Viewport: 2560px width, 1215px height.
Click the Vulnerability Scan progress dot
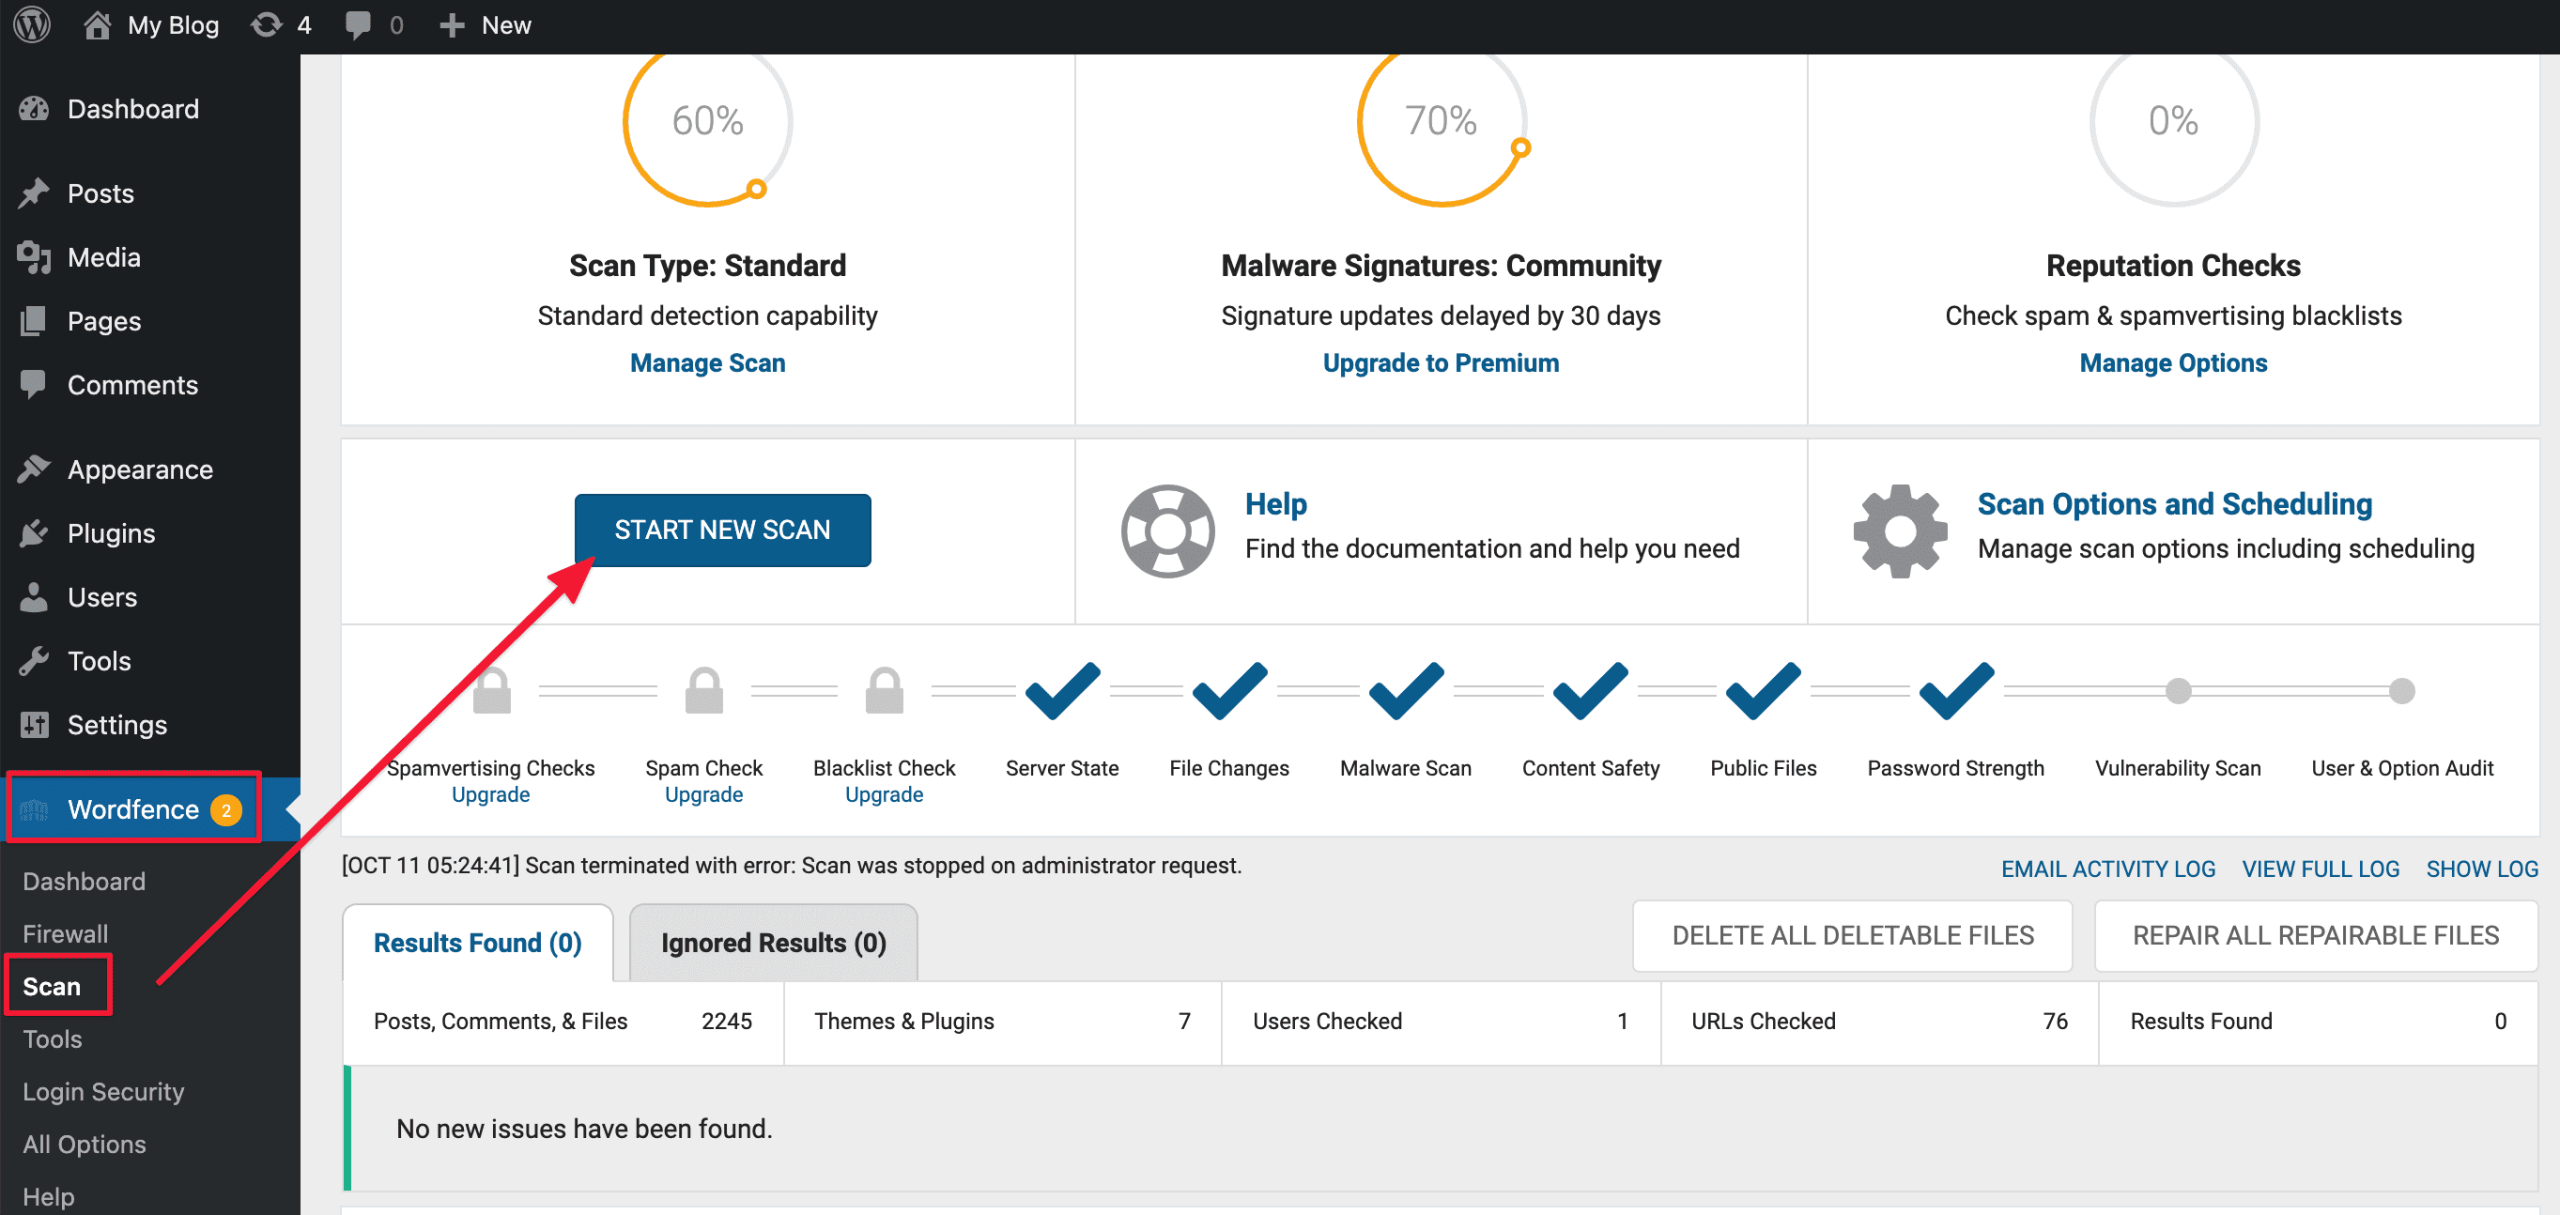(x=2178, y=691)
